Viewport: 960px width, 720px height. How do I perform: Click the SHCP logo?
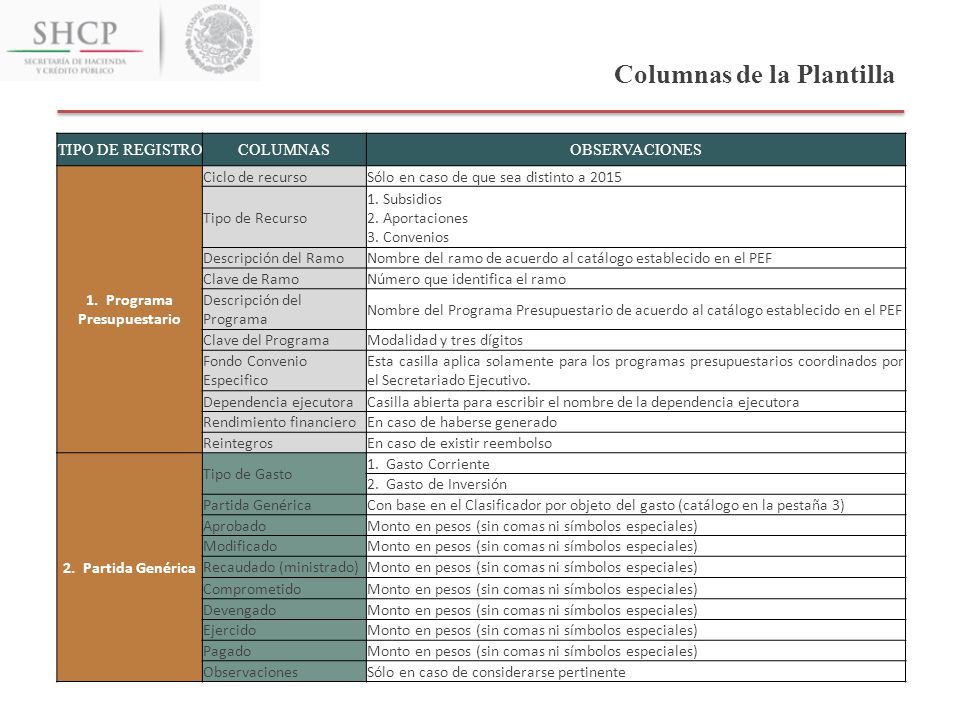click(x=75, y=47)
